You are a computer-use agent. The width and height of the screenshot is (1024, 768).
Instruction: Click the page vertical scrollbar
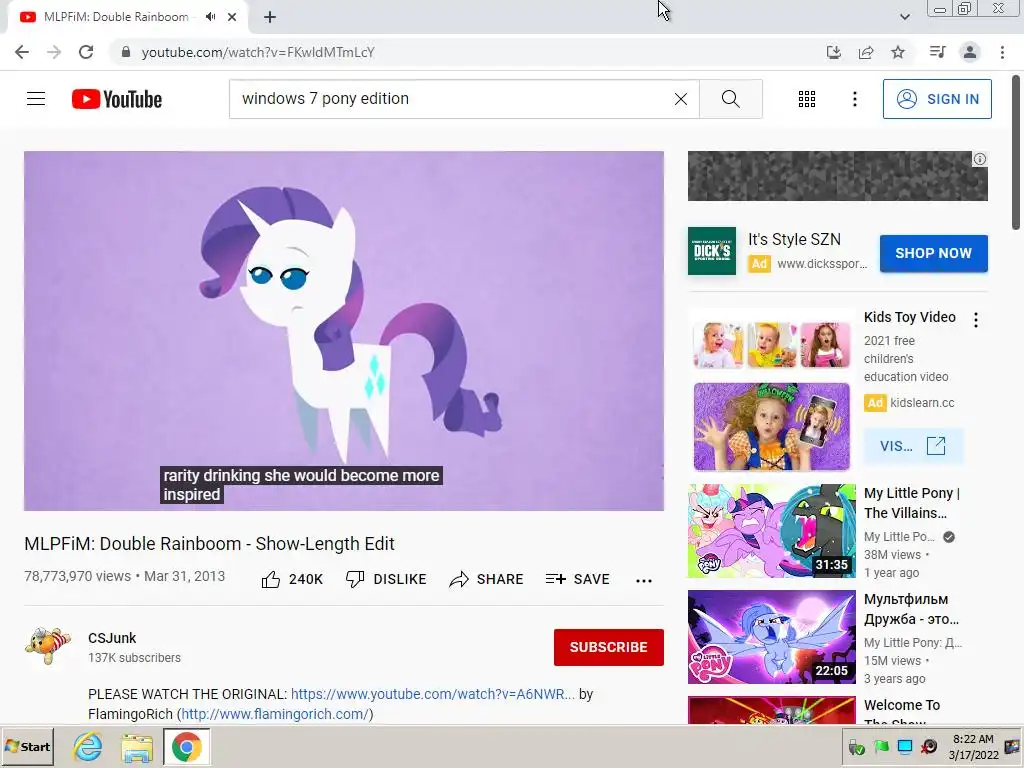1016,152
